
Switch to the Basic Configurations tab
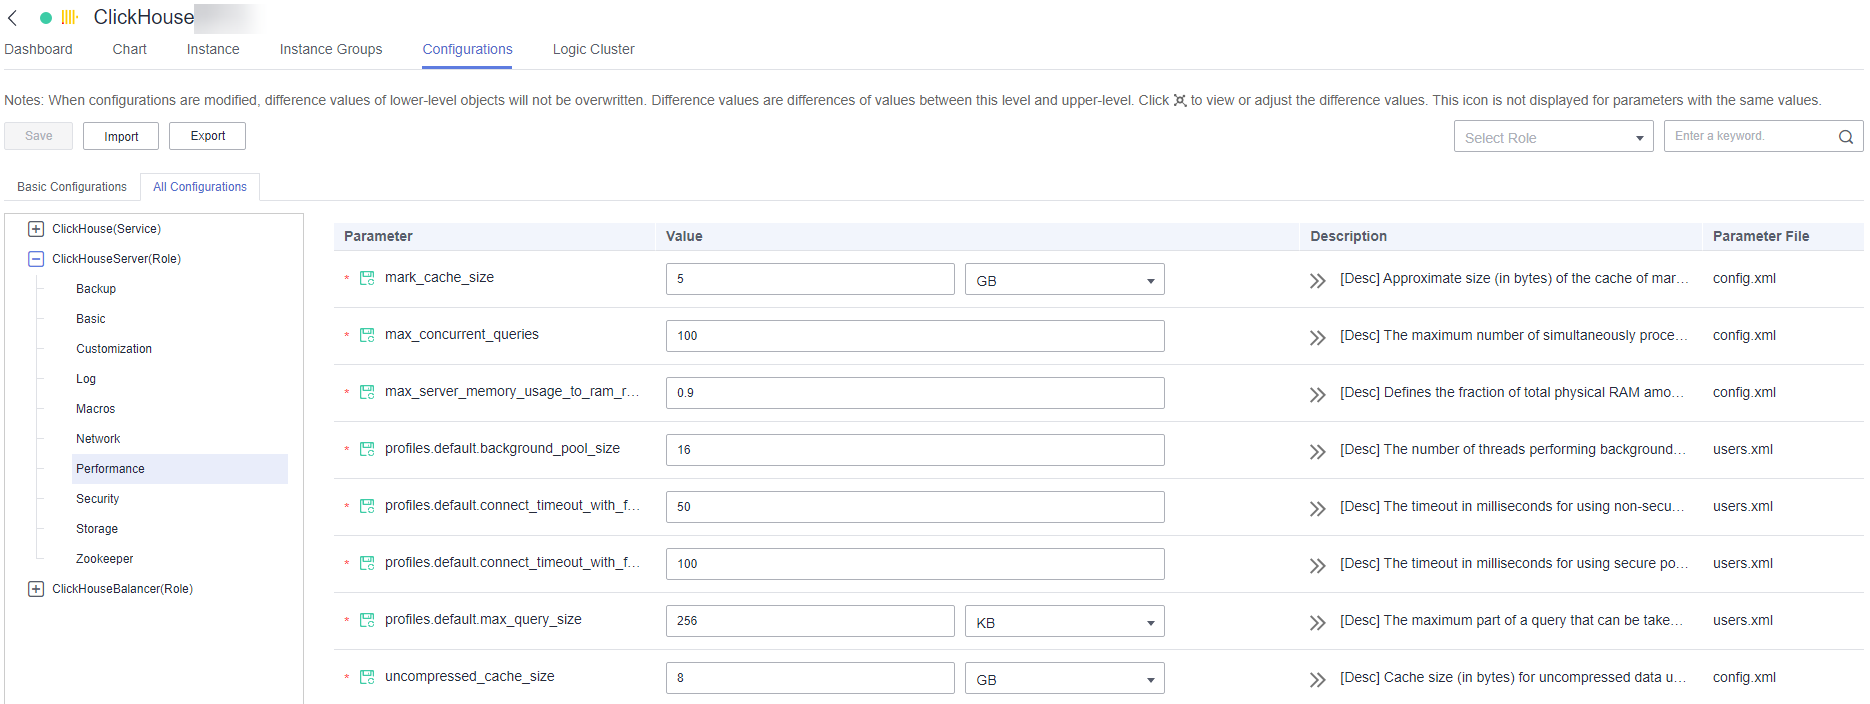(x=72, y=187)
